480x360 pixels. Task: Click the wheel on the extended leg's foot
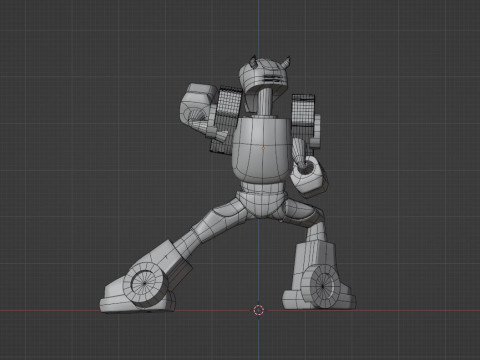144,284
